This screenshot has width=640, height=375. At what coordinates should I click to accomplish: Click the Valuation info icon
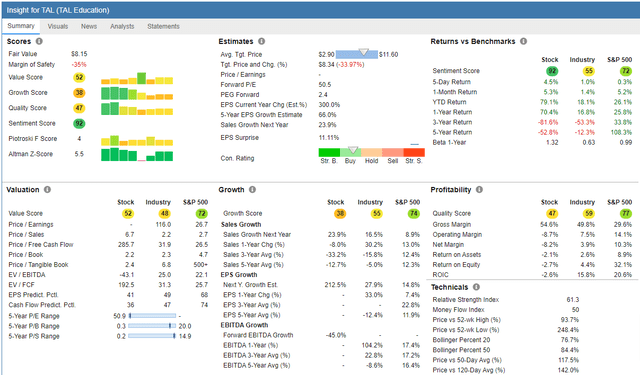[47, 190]
